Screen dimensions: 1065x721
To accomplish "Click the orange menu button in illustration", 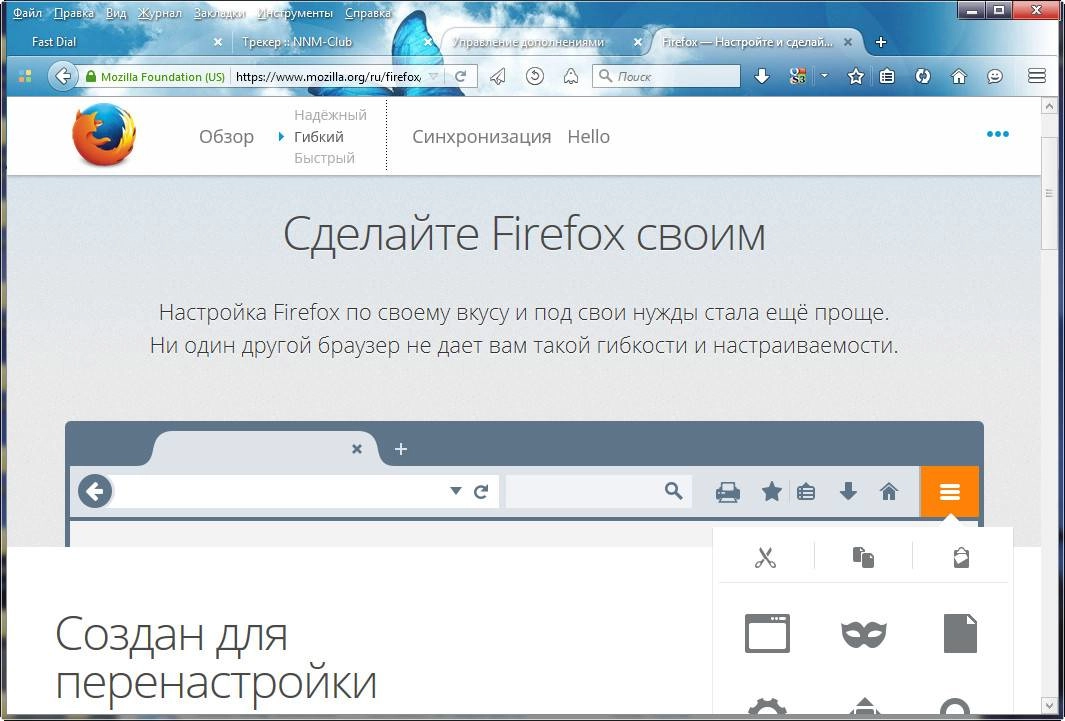I will (950, 492).
